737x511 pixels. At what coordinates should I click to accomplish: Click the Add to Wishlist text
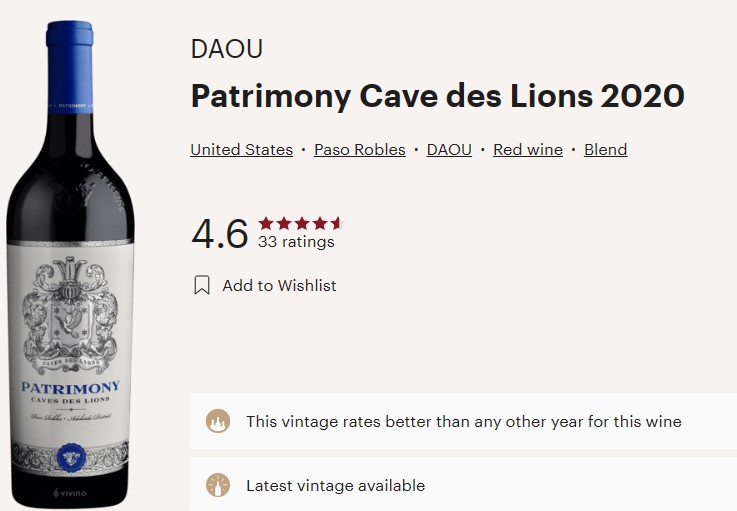[x=279, y=286]
